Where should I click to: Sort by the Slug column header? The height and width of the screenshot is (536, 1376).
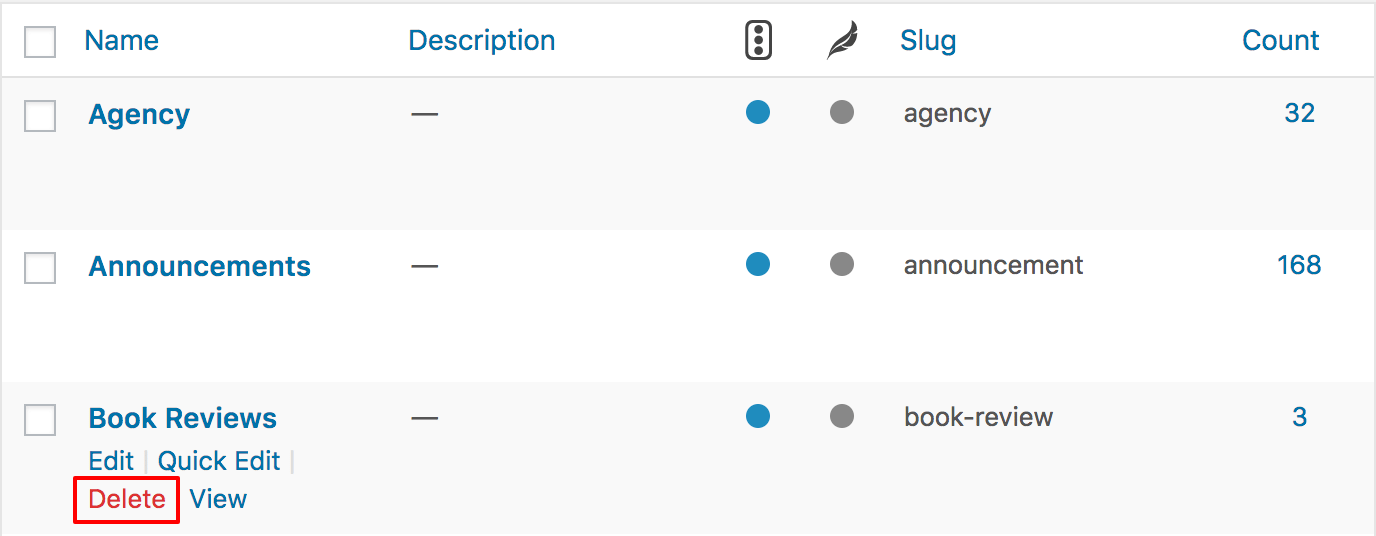(928, 41)
